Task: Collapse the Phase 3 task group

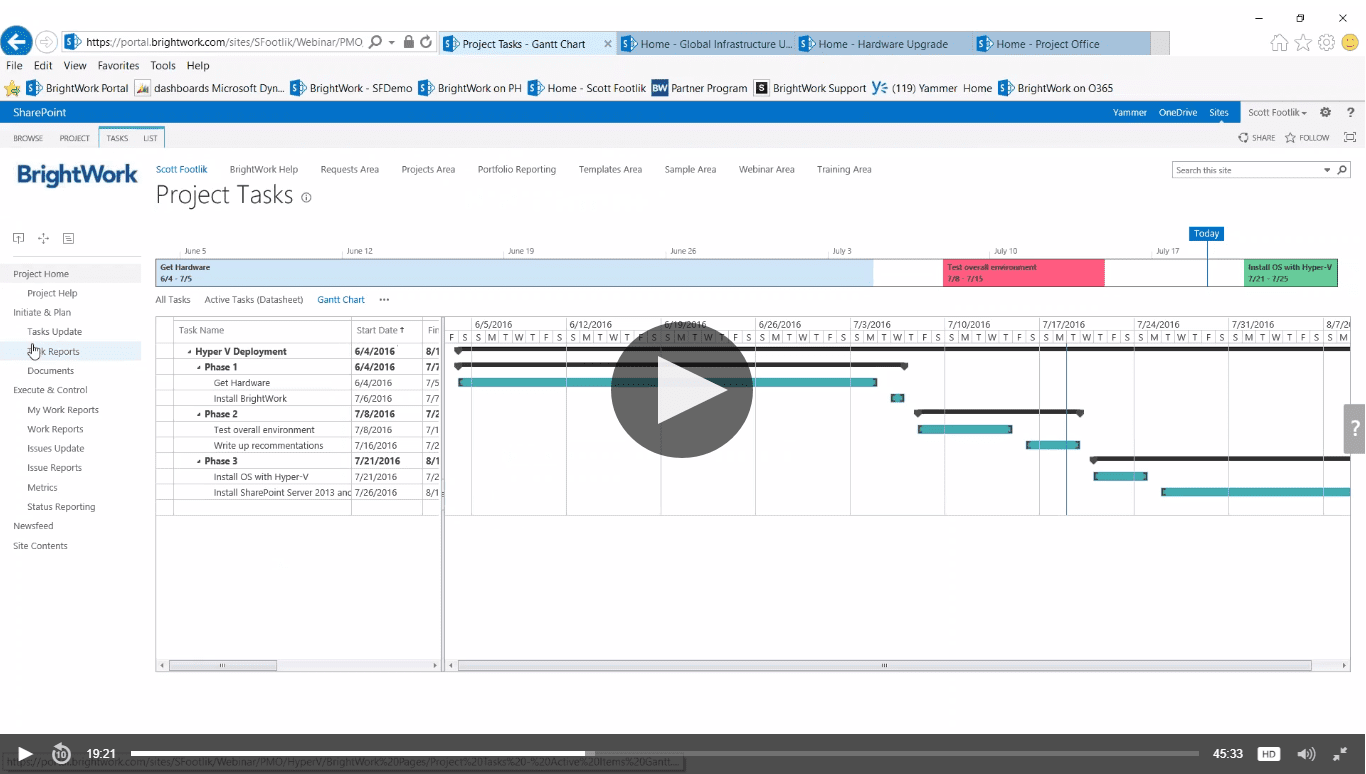Action: pyautogui.click(x=198, y=462)
